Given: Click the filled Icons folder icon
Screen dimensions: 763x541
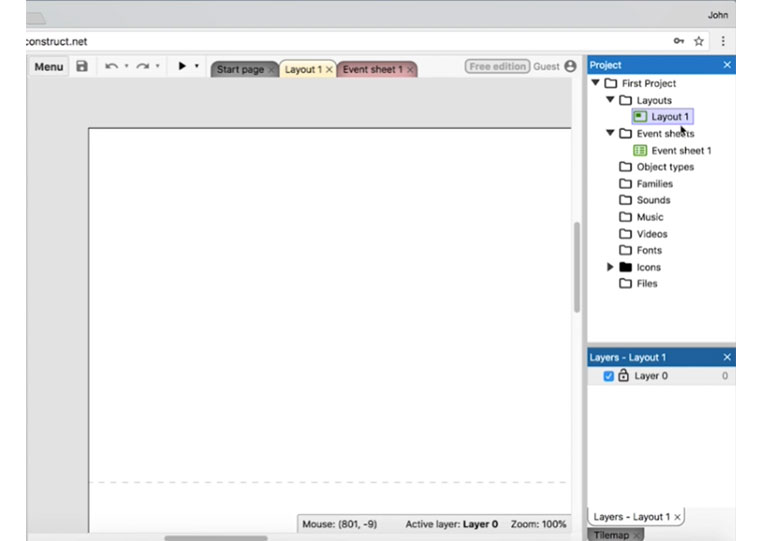Looking at the screenshot, I should 625,267.
